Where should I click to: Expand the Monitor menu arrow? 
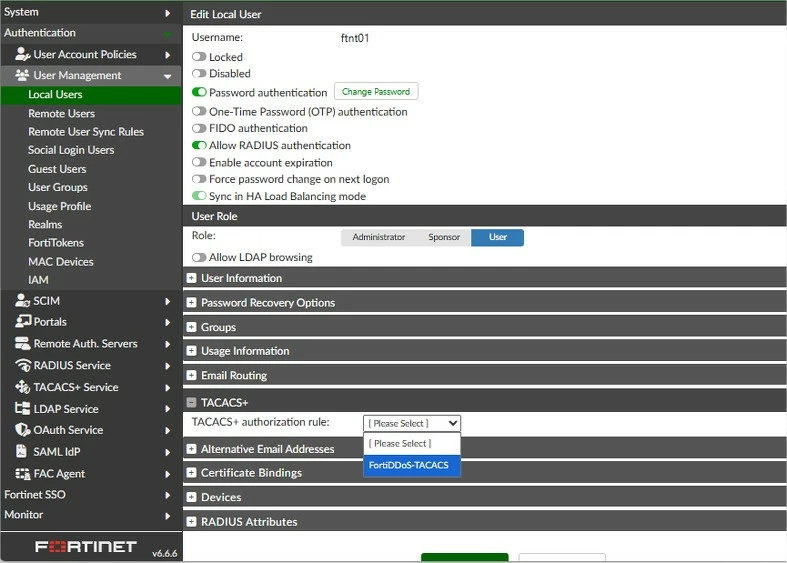pos(168,516)
